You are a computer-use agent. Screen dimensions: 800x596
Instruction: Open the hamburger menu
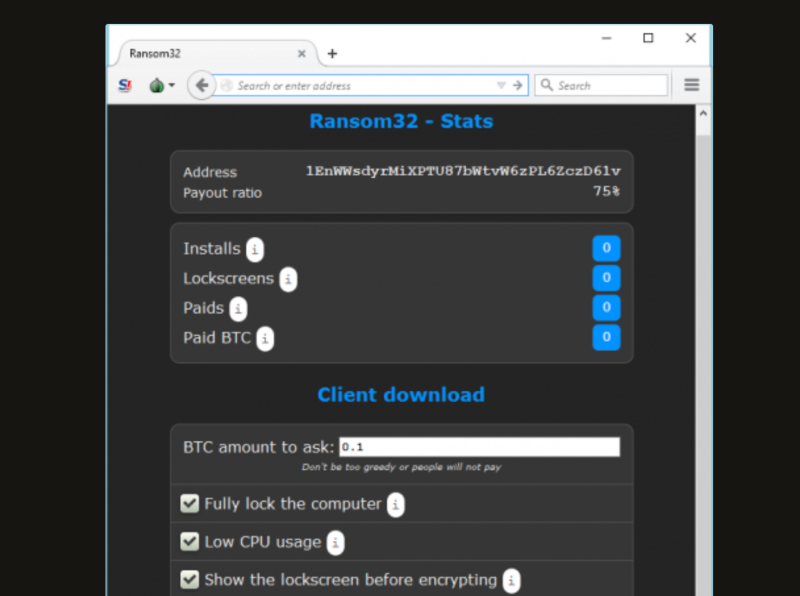[691, 85]
